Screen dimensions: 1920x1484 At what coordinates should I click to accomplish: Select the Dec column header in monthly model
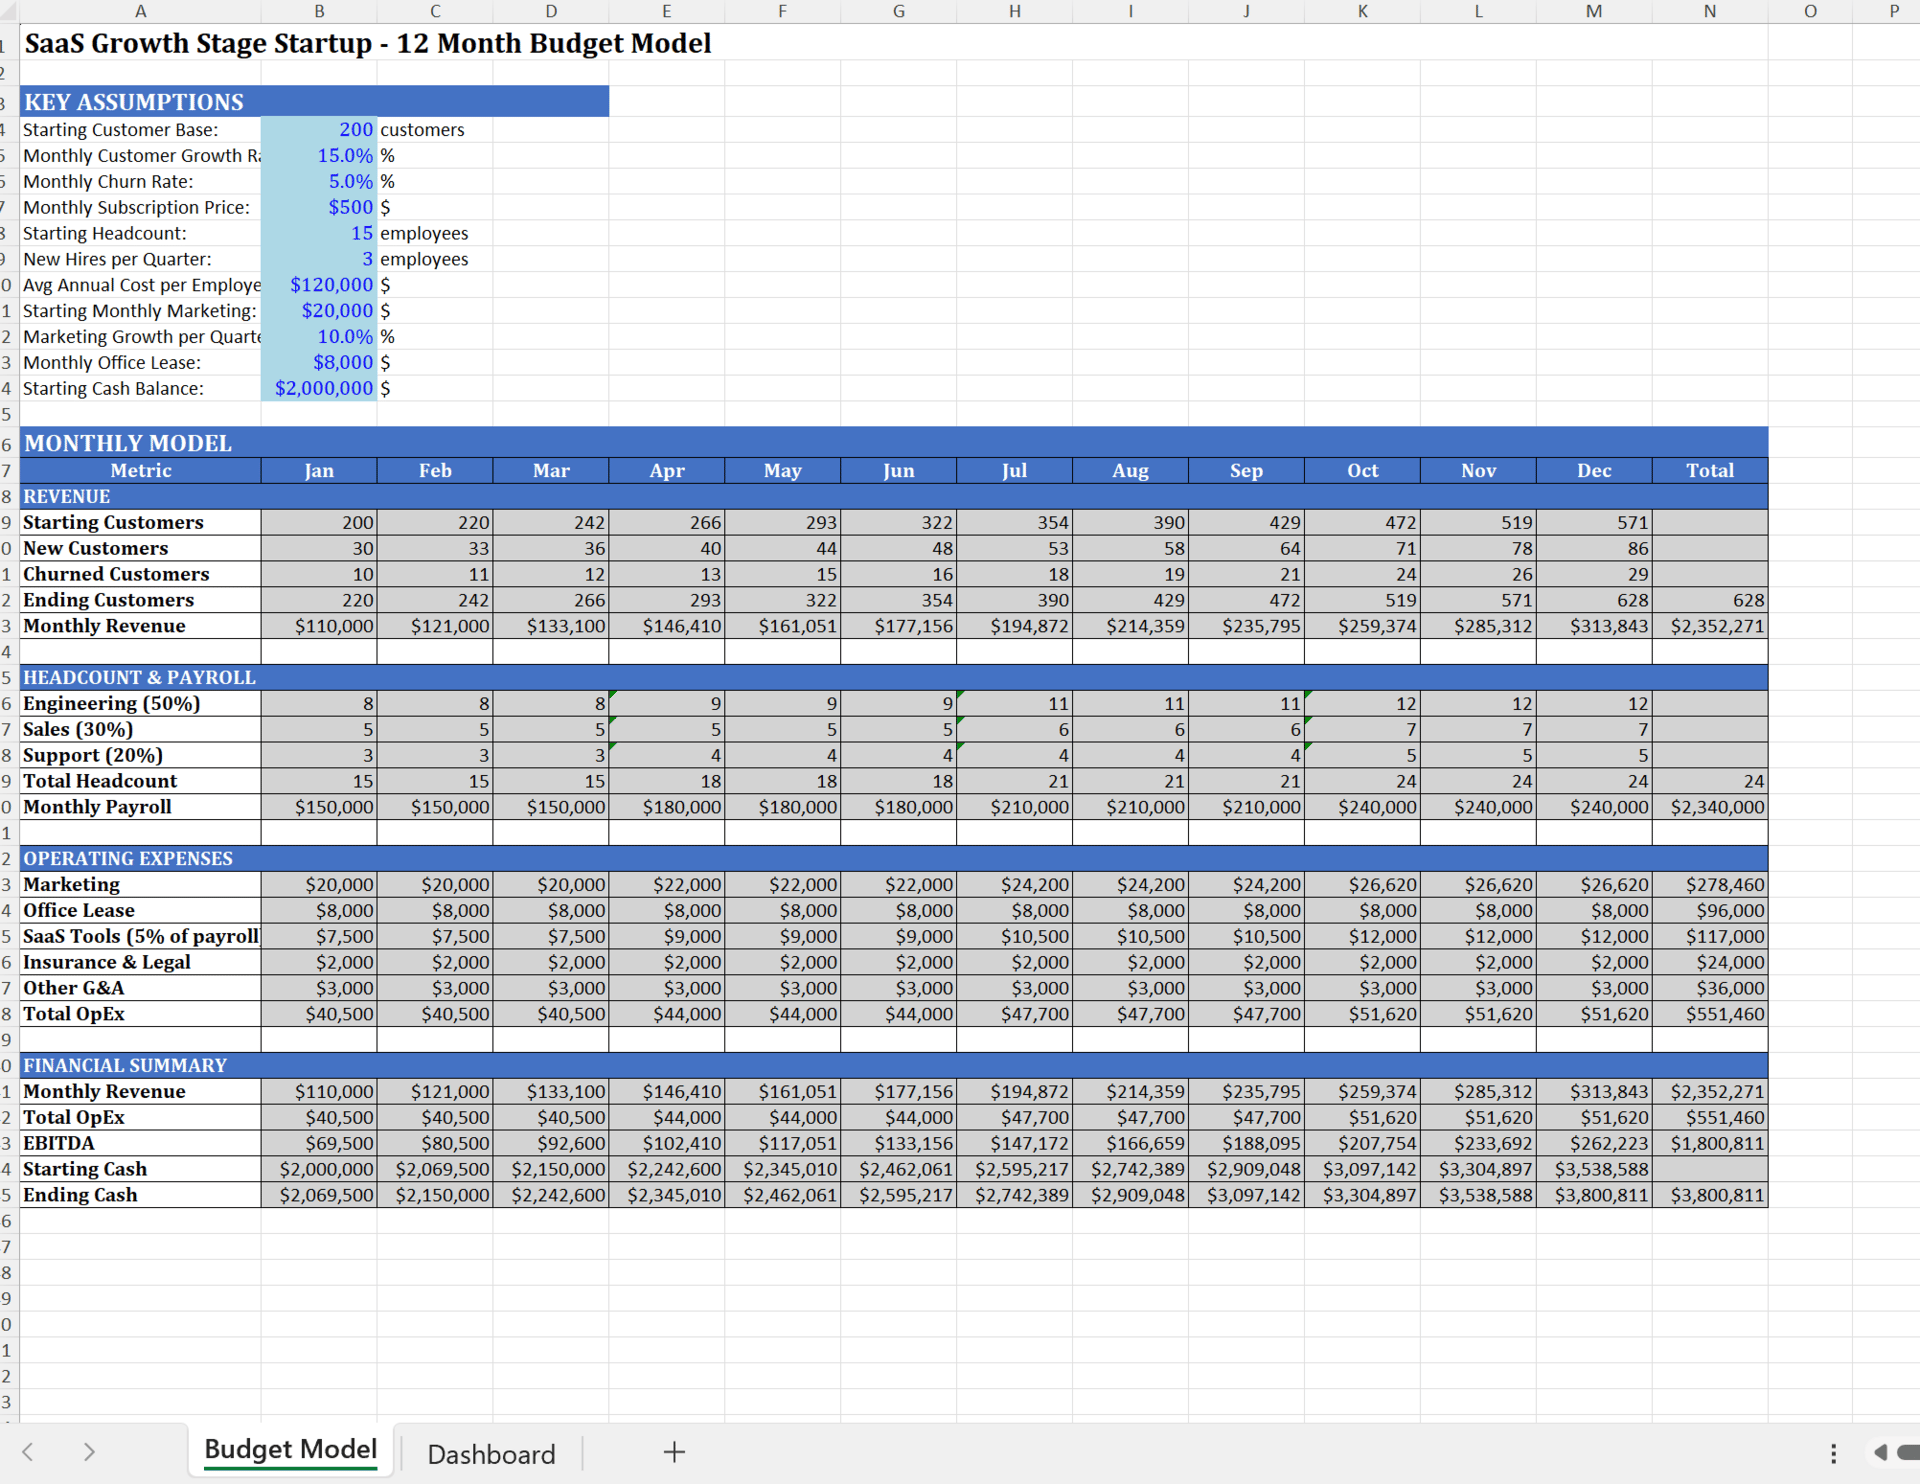point(1593,471)
